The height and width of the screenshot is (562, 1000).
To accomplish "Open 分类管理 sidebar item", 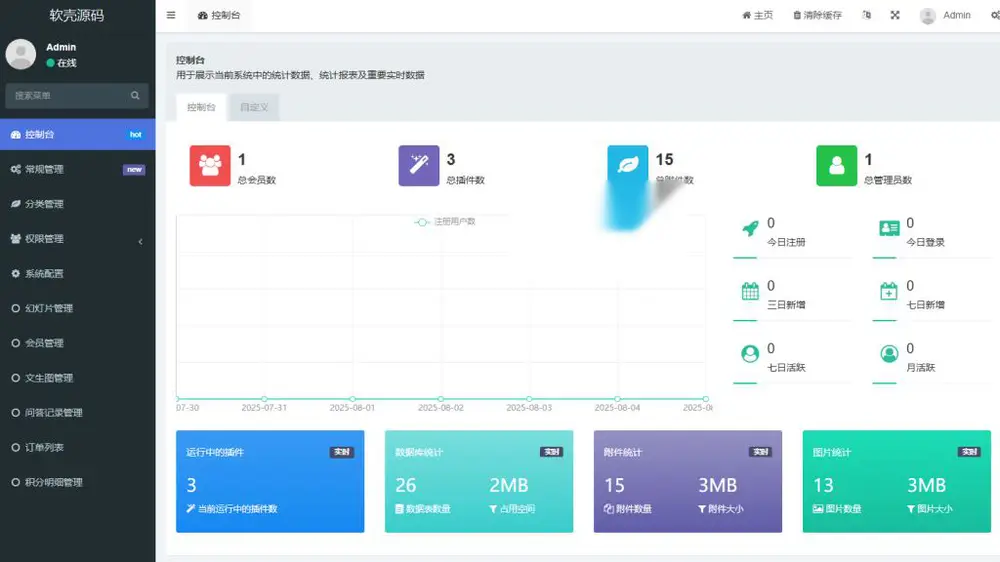I will pyautogui.click(x=77, y=204).
